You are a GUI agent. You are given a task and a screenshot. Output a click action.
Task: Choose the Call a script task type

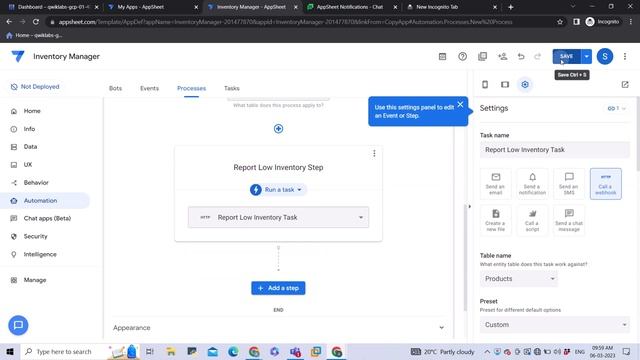[532, 220]
